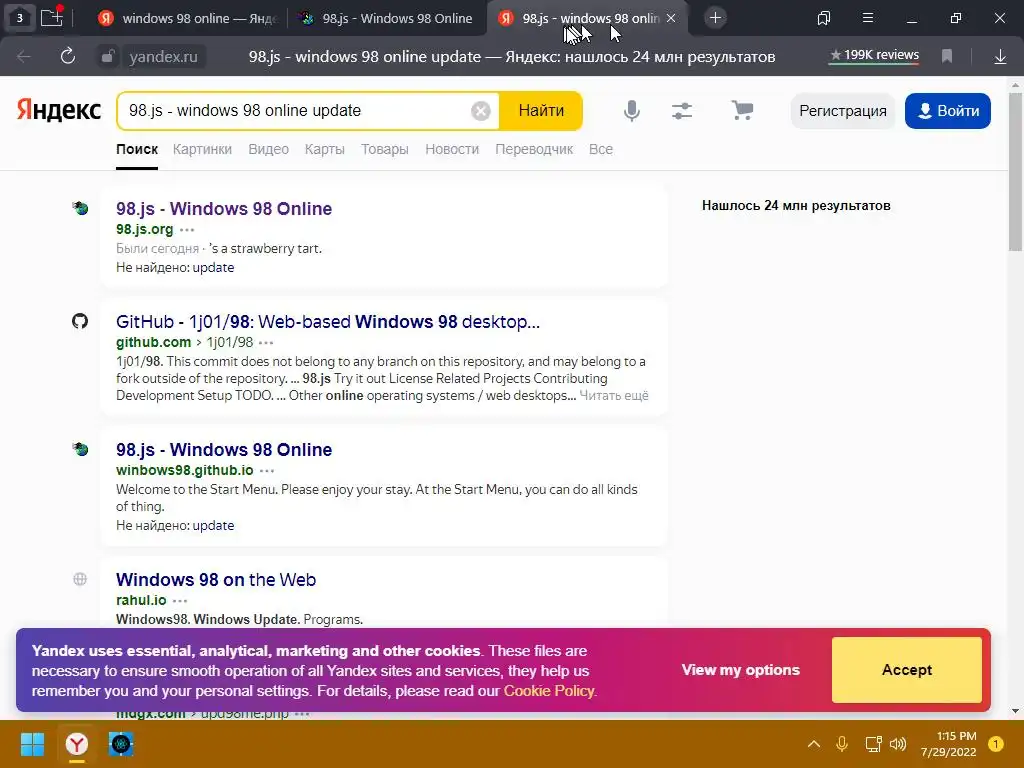The height and width of the screenshot is (768, 1024).
Task: Reload the page
Action: pos(67,56)
